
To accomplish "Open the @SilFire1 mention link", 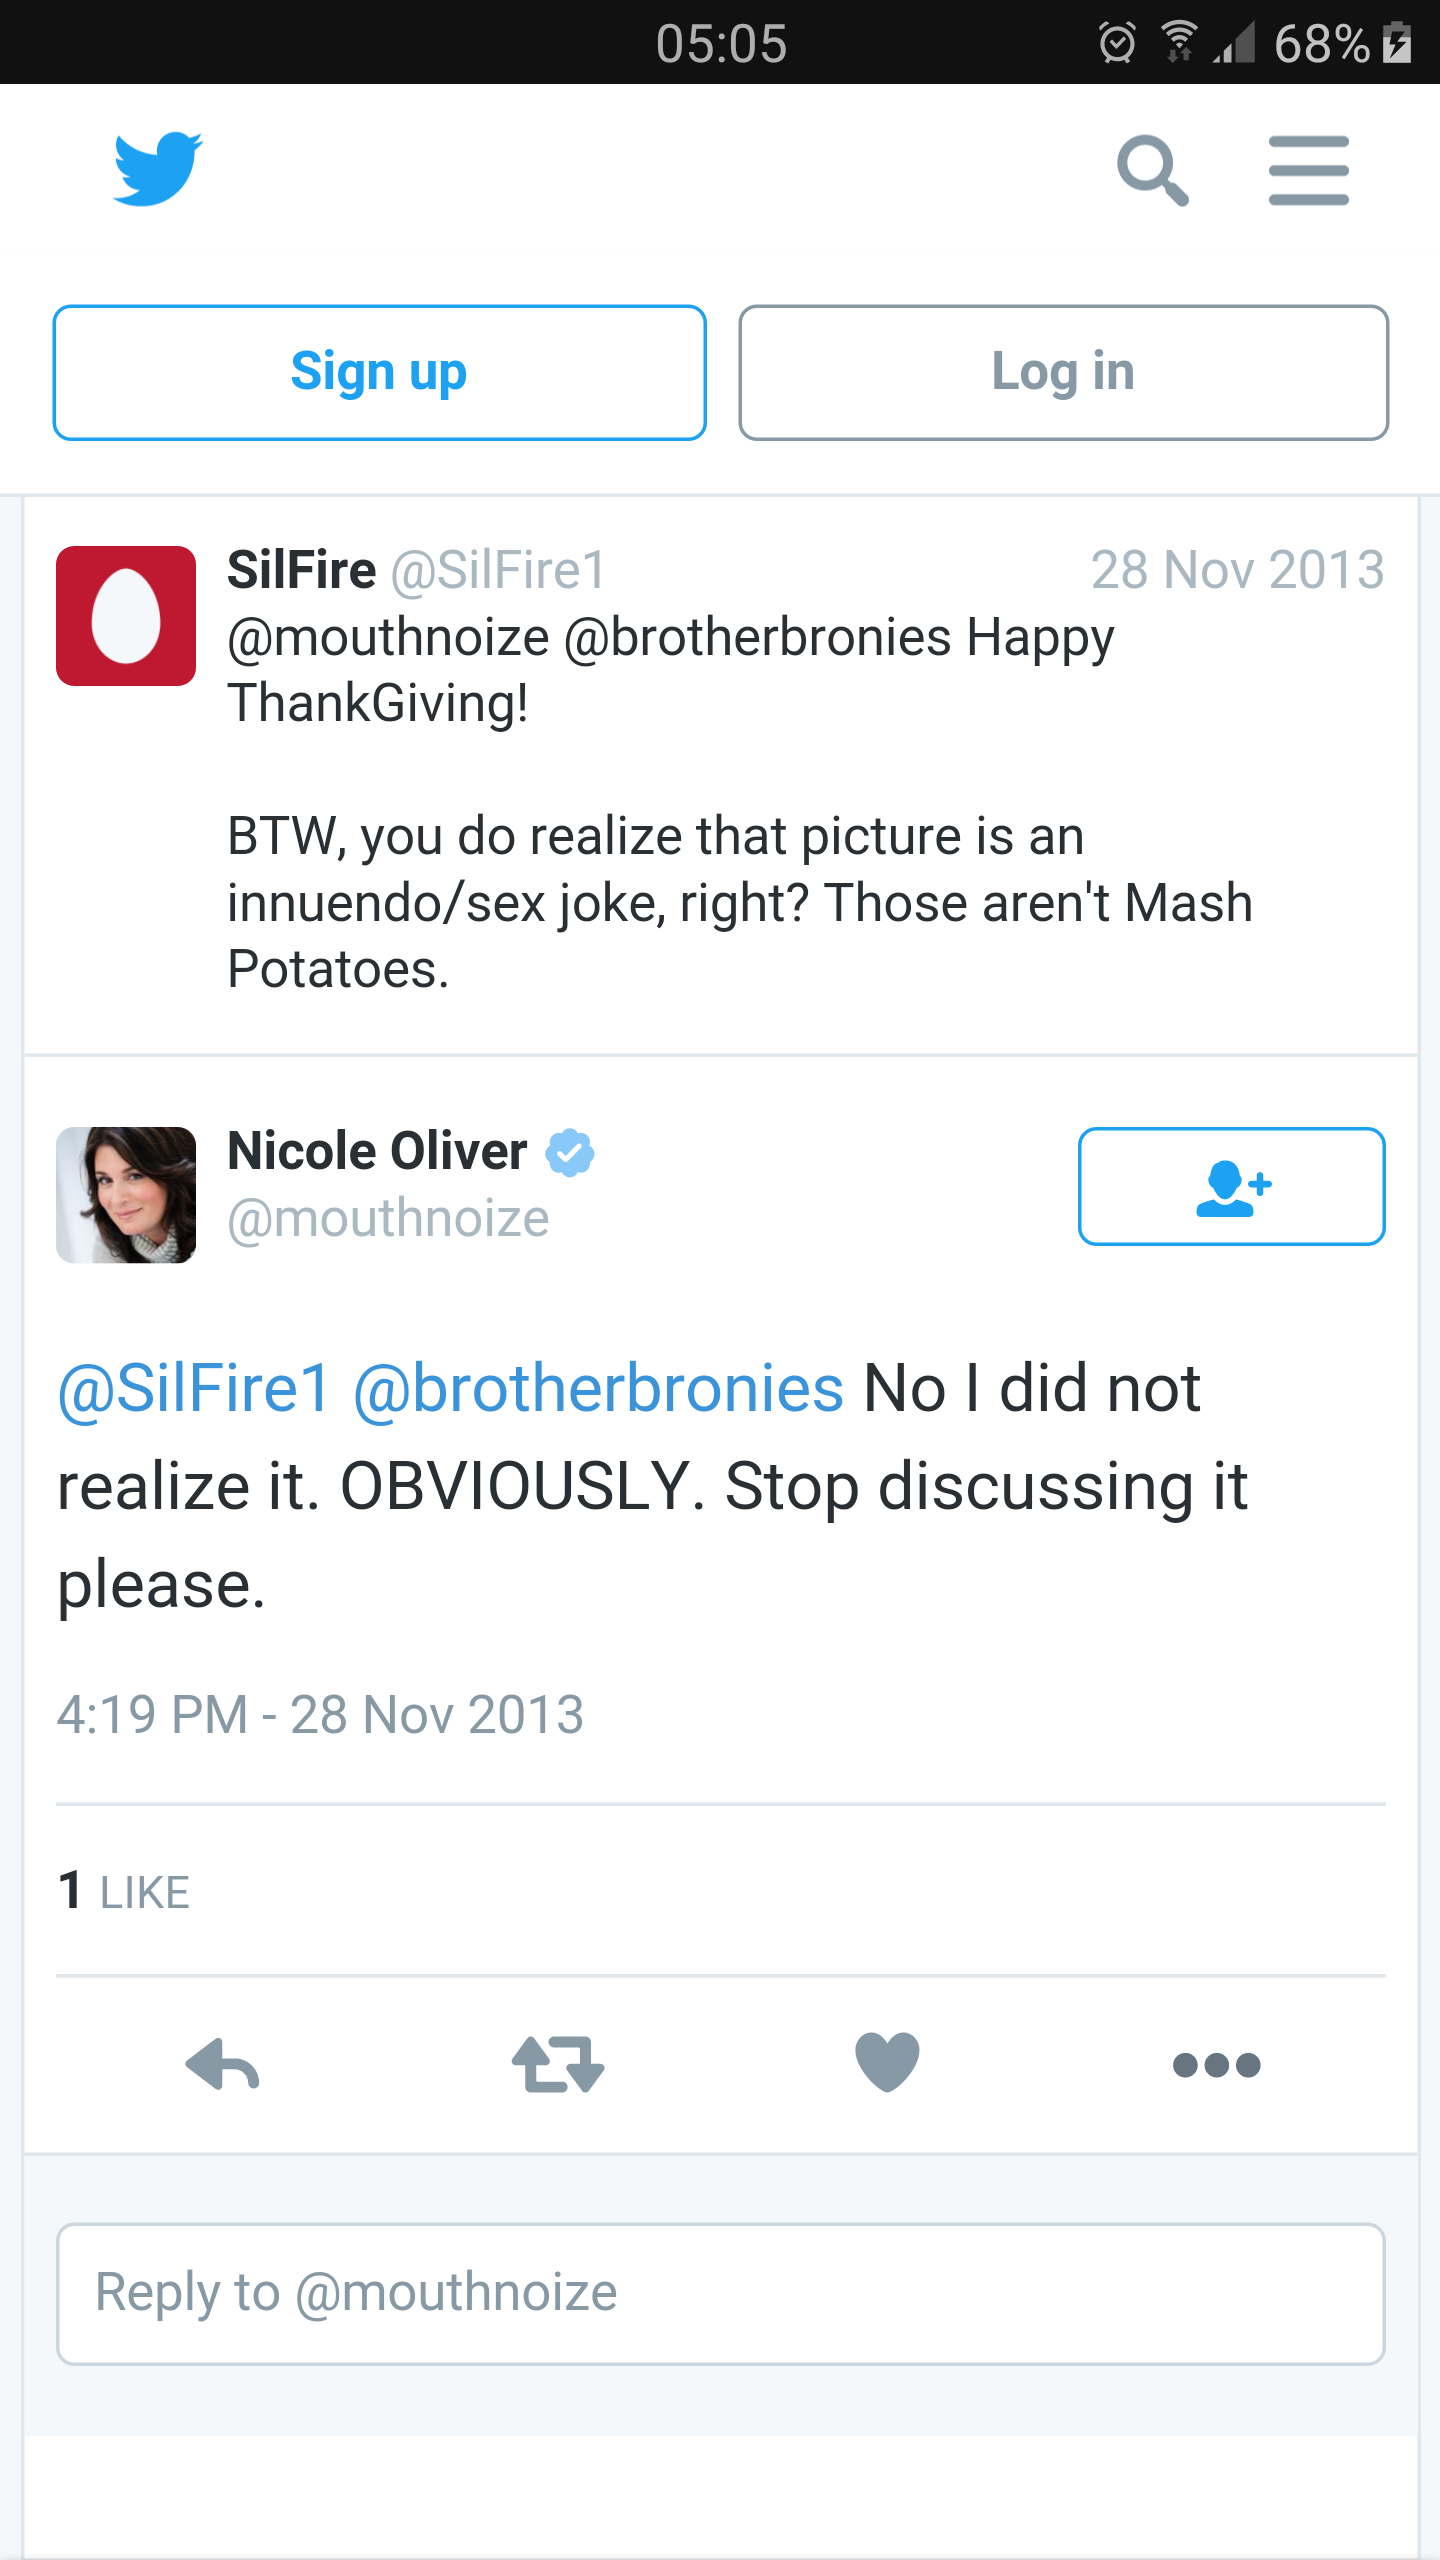I will coord(194,1388).
